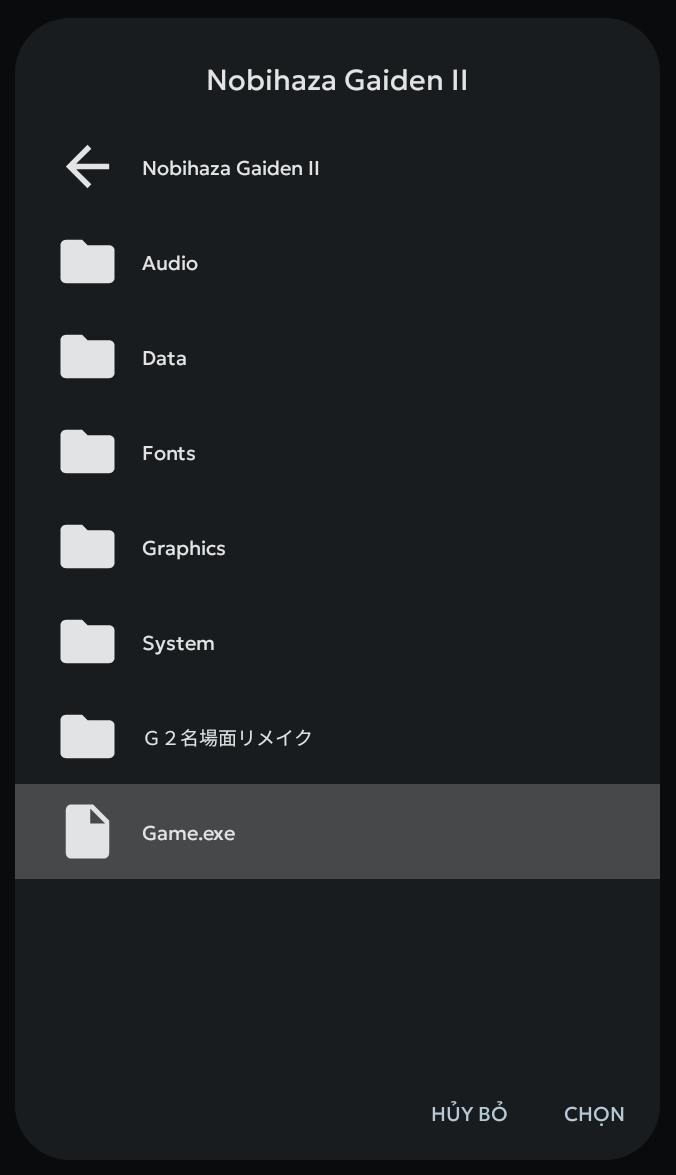
Task: Select the Game.exe file name
Action: [188, 833]
